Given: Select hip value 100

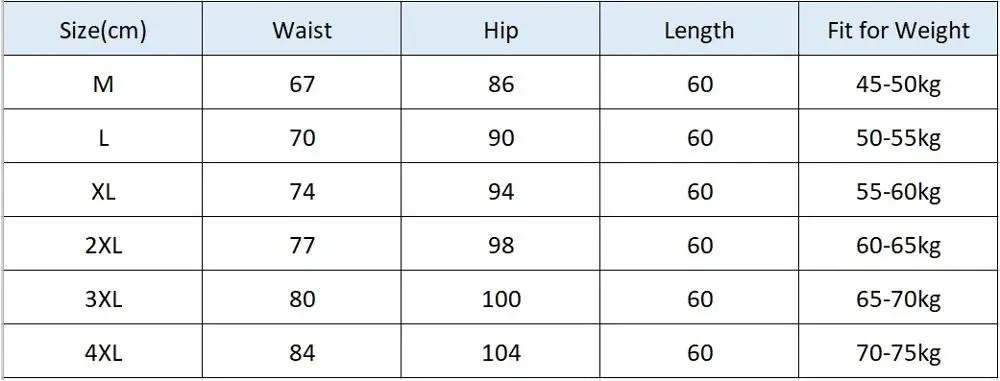Looking at the screenshot, I should tap(500, 298).
